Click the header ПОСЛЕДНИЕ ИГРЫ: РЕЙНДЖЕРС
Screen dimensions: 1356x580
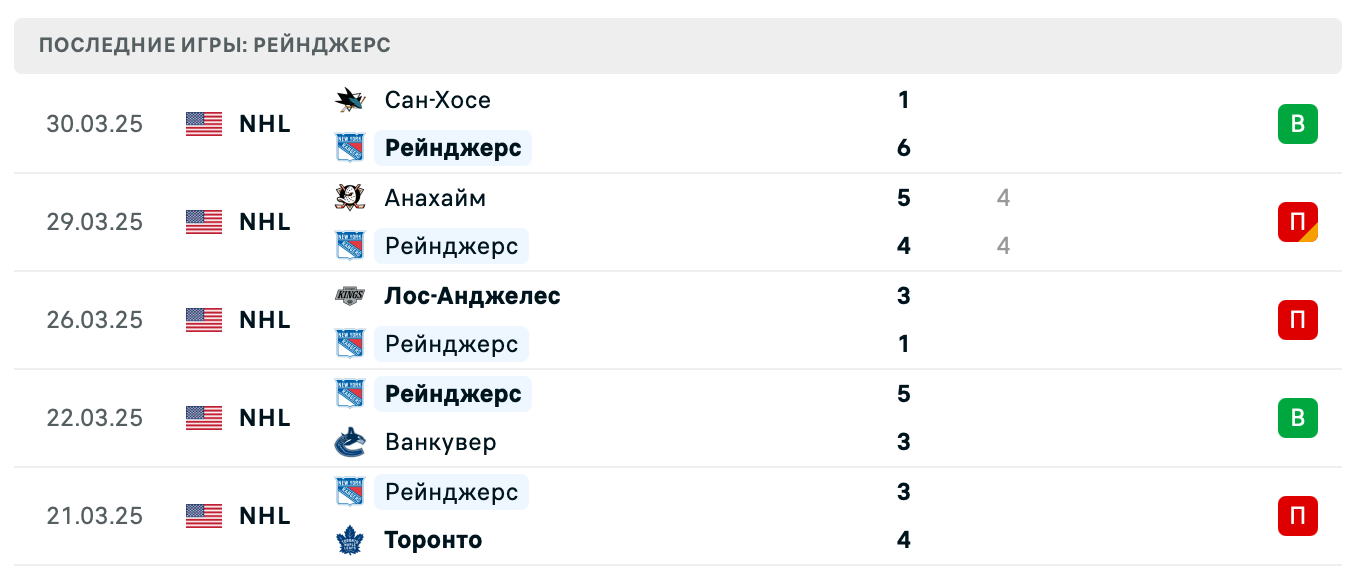click(x=214, y=45)
